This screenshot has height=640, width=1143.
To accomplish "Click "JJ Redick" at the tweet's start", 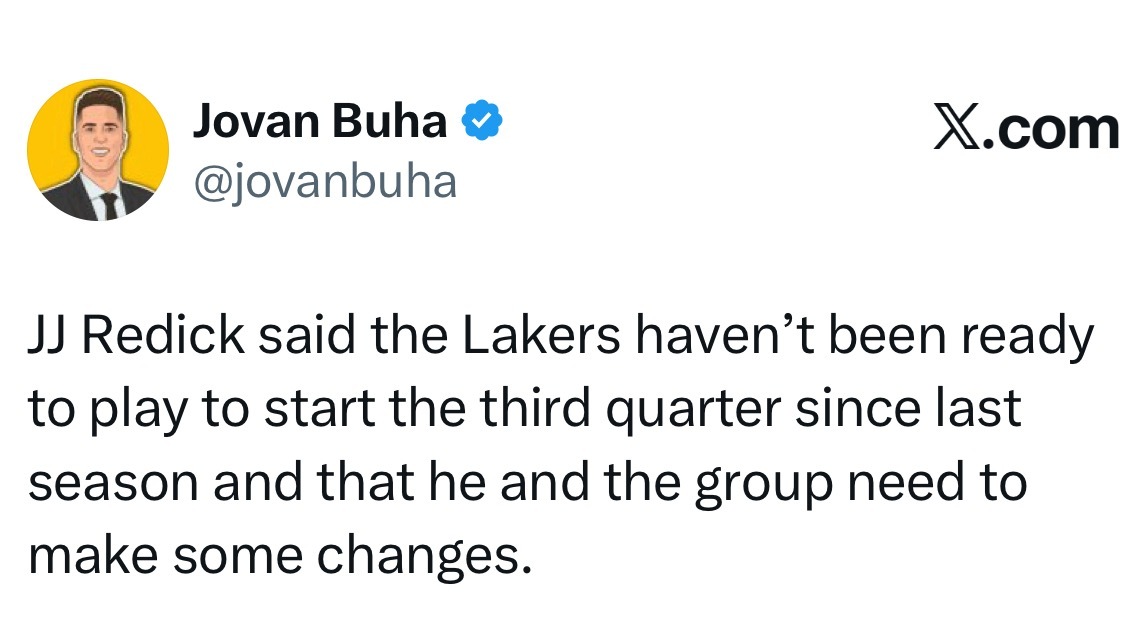I will pyautogui.click(x=136, y=338).
